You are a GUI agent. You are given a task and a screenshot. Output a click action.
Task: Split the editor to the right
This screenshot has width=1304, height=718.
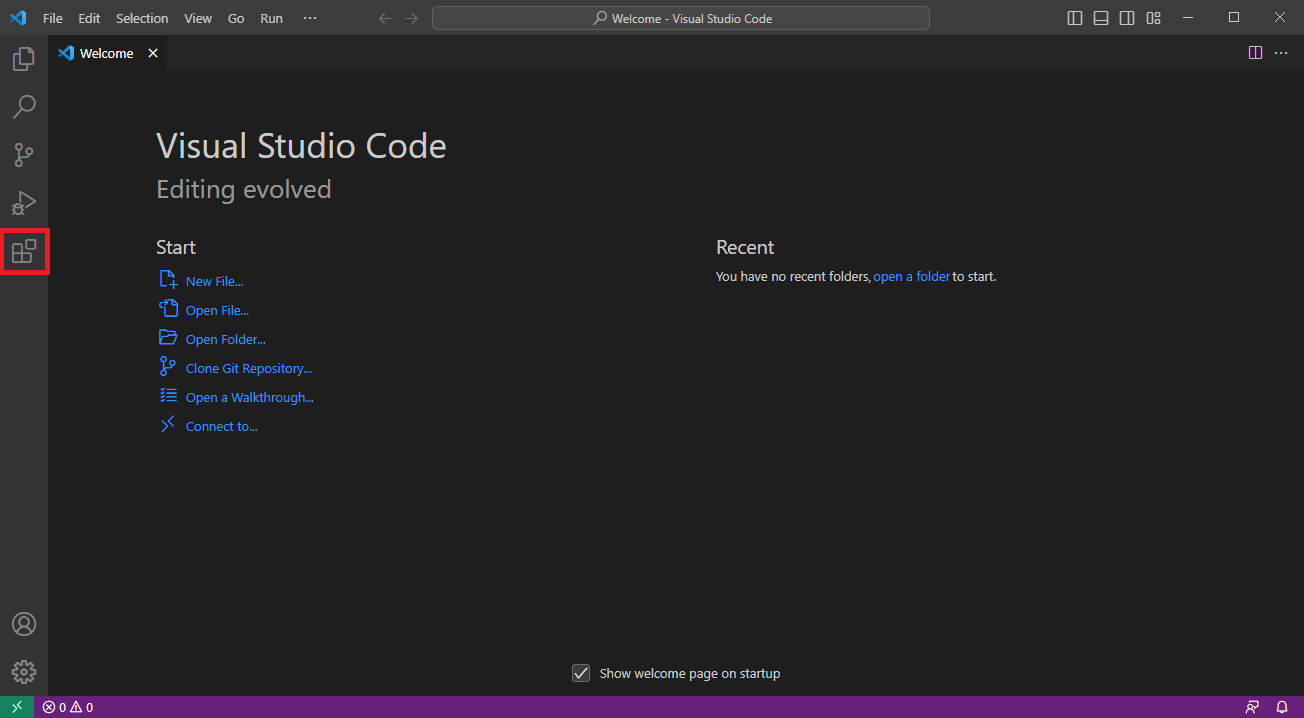pyautogui.click(x=1255, y=53)
